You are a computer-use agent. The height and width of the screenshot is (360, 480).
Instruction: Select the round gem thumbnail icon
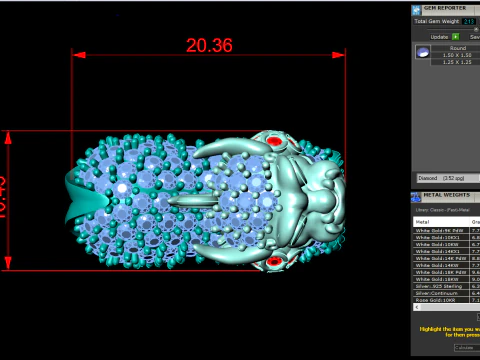coord(423,52)
